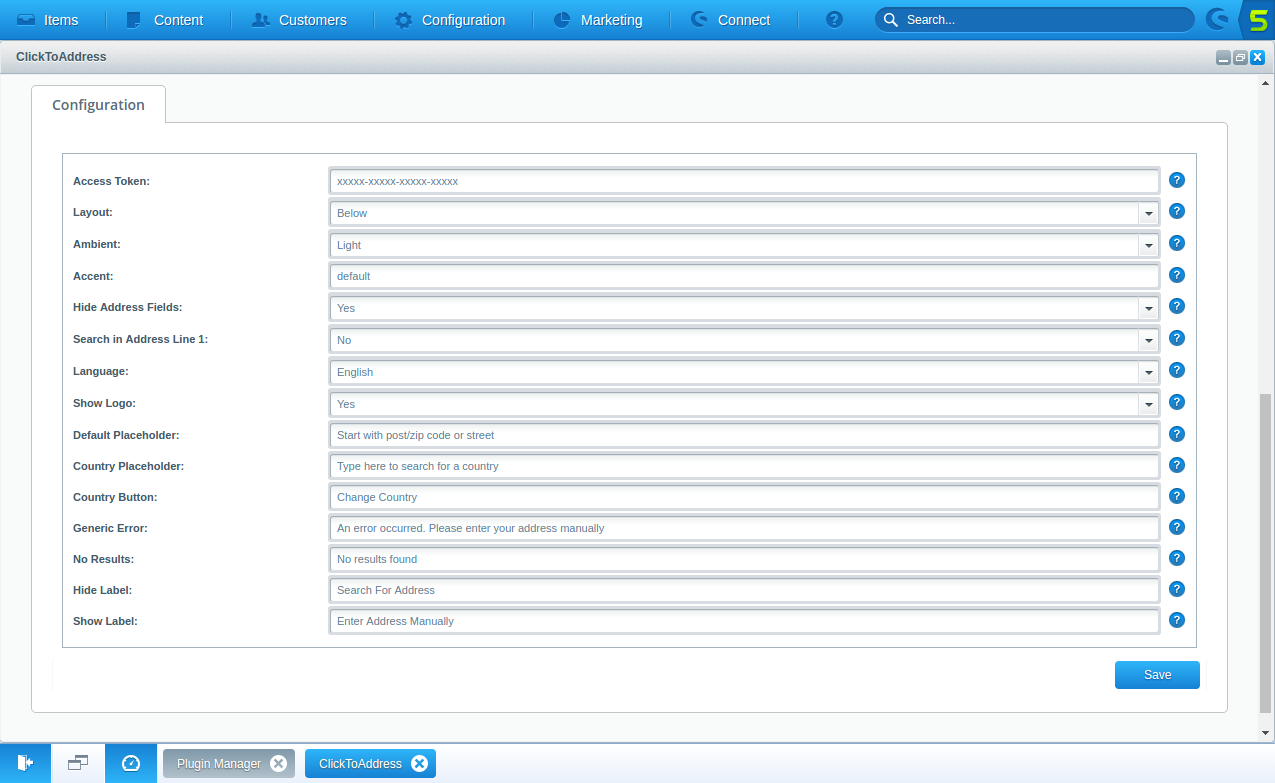Click the dashboard gauge icon in taskbar

(x=131, y=763)
